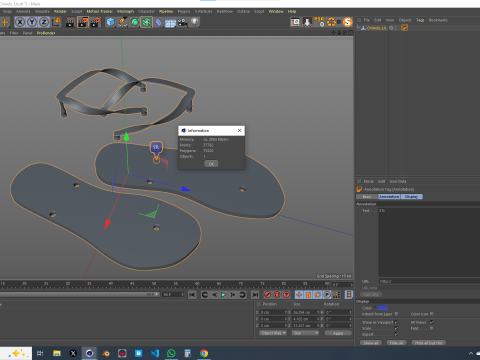Toggle autokeying red button
This screenshot has width=480, height=360.
(x=277, y=295)
